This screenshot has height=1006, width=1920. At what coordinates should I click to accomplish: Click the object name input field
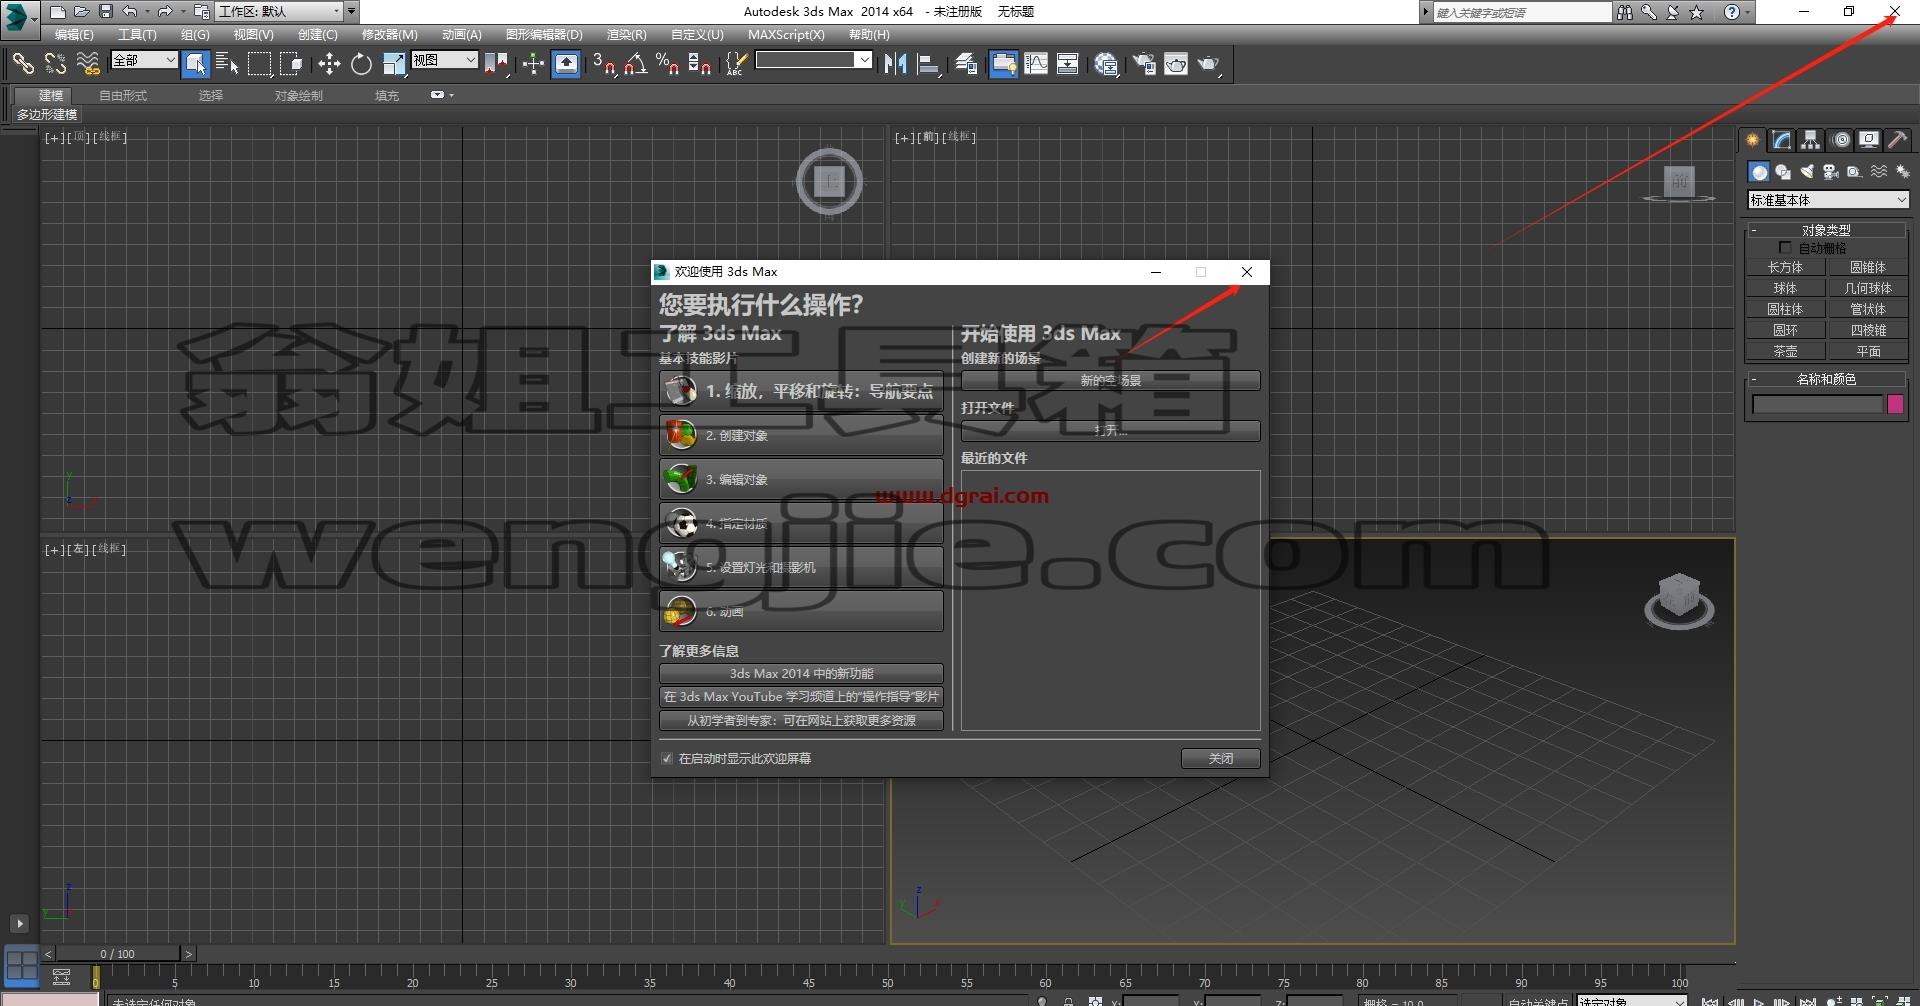[x=1817, y=404]
